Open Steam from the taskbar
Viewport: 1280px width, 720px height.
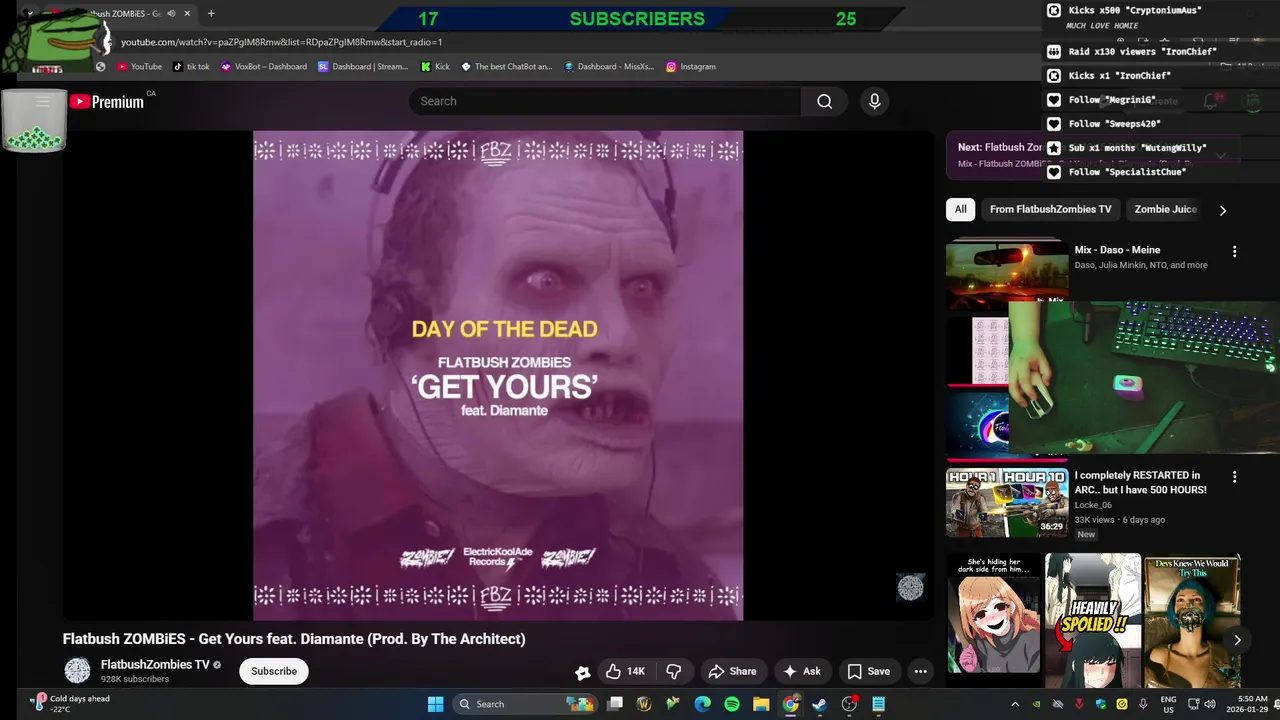click(820, 704)
